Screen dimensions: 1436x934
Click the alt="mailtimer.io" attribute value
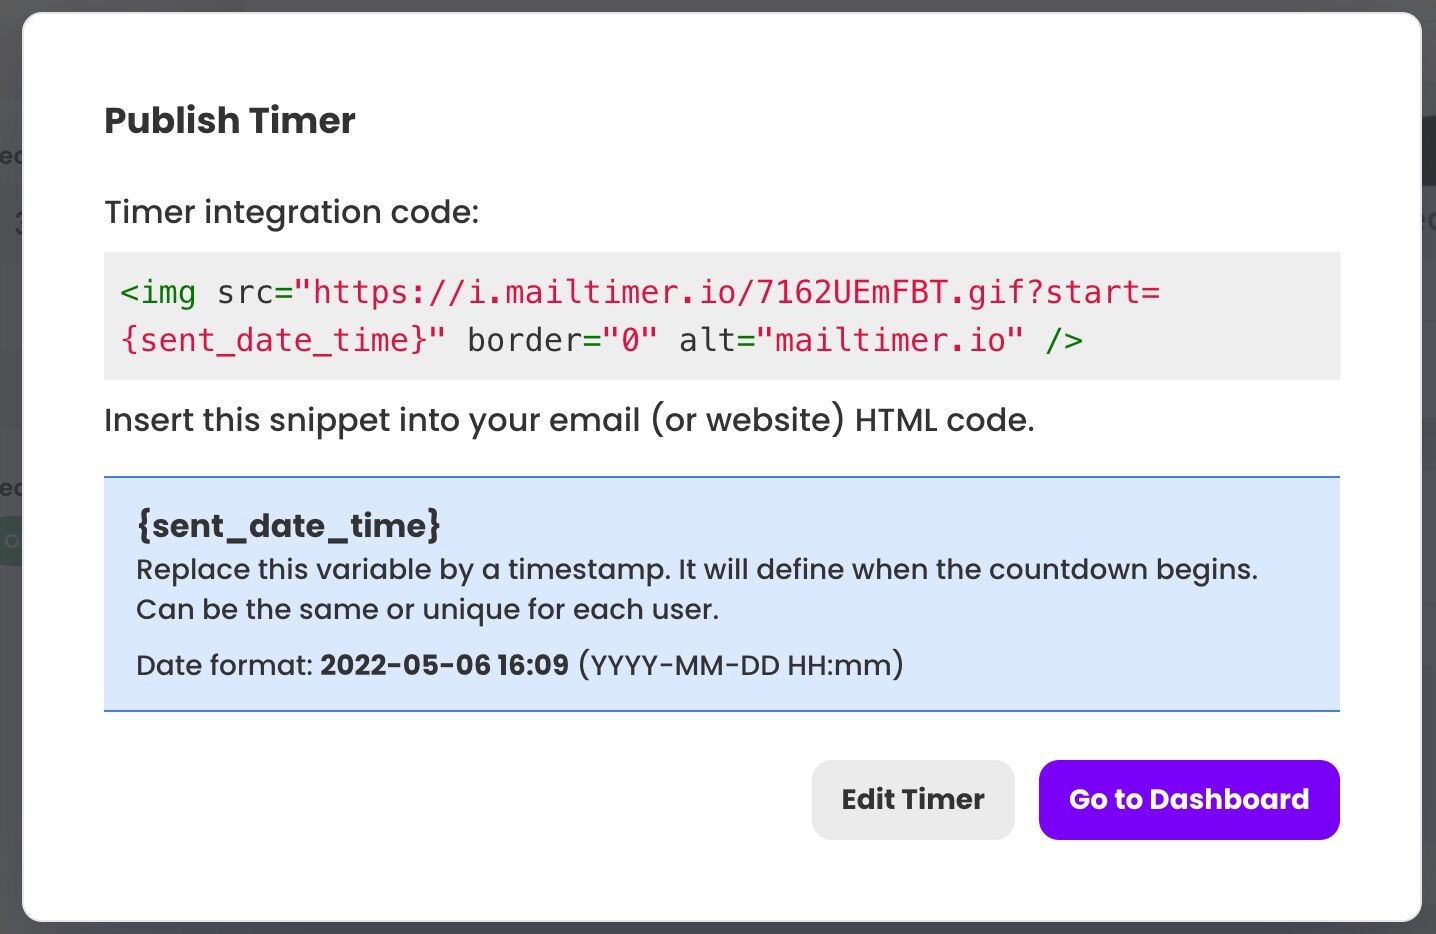coord(890,340)
